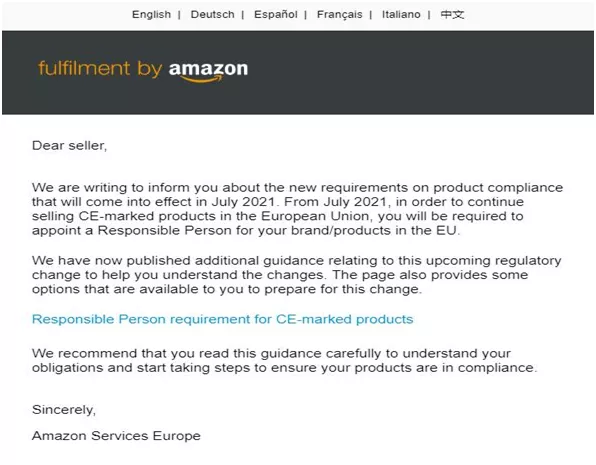
Task: Open Responsible Person requirement for CE-marked products
Action: pyautogui.click(x=222, y=319)
